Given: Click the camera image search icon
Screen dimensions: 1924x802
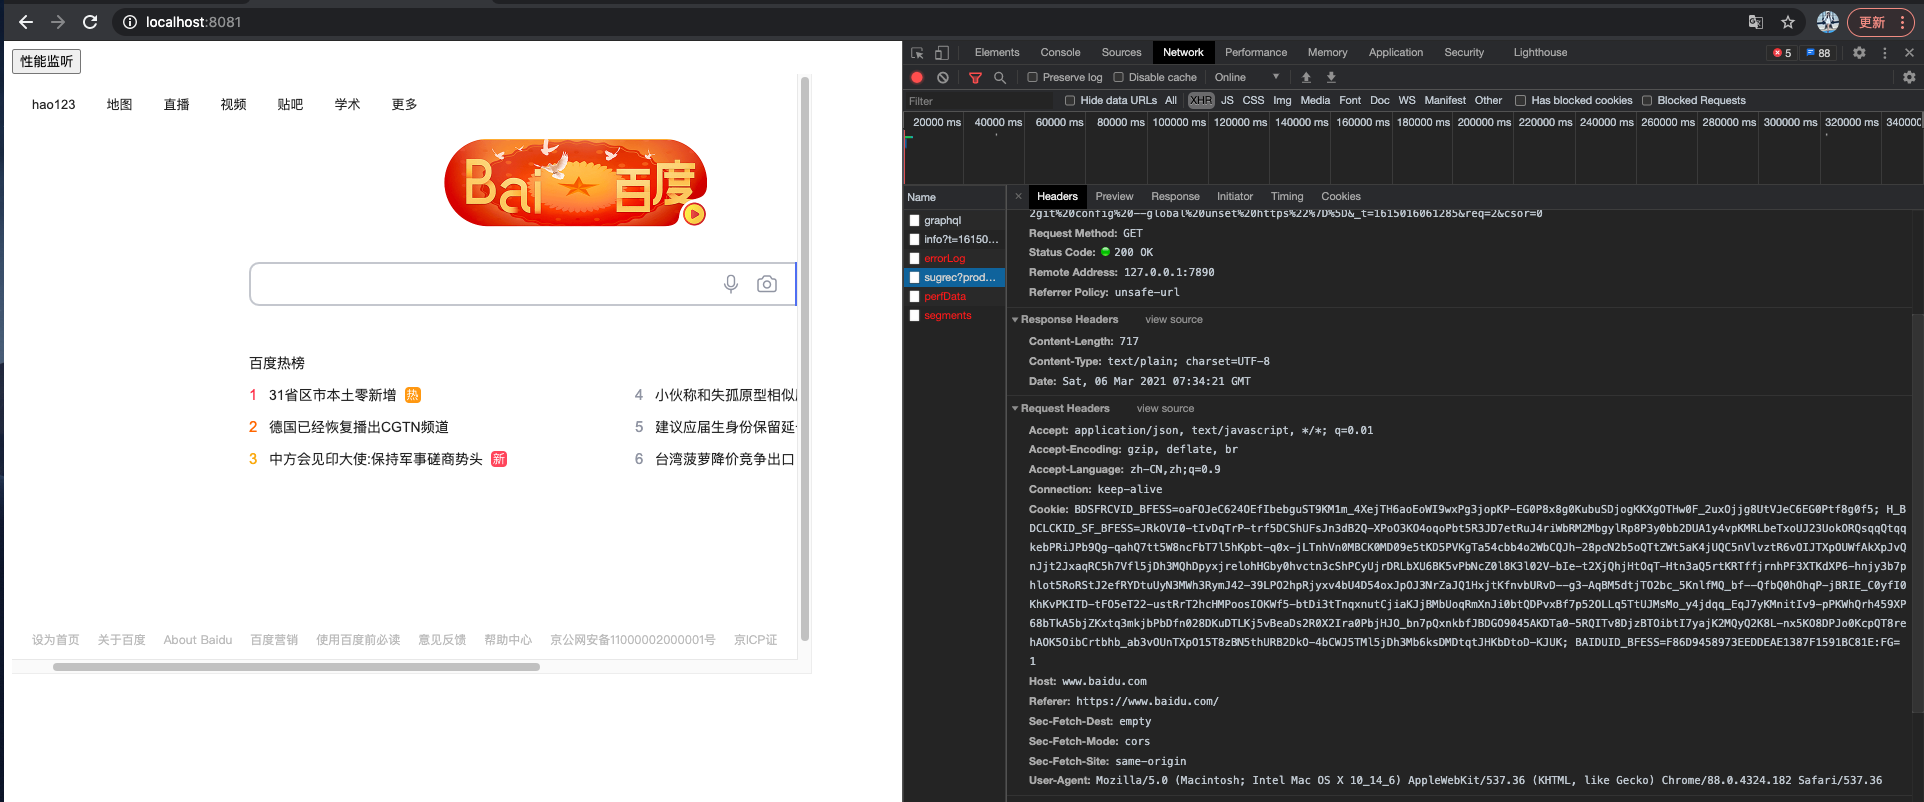Looking at the screenshot, I should (x=767, y=284).
